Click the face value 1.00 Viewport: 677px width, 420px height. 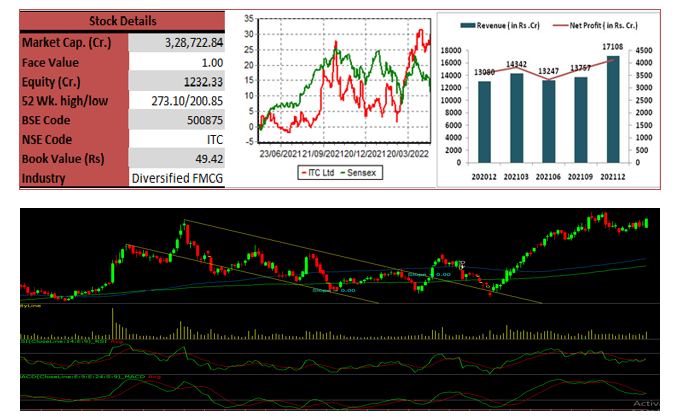[x=212, y=63]
